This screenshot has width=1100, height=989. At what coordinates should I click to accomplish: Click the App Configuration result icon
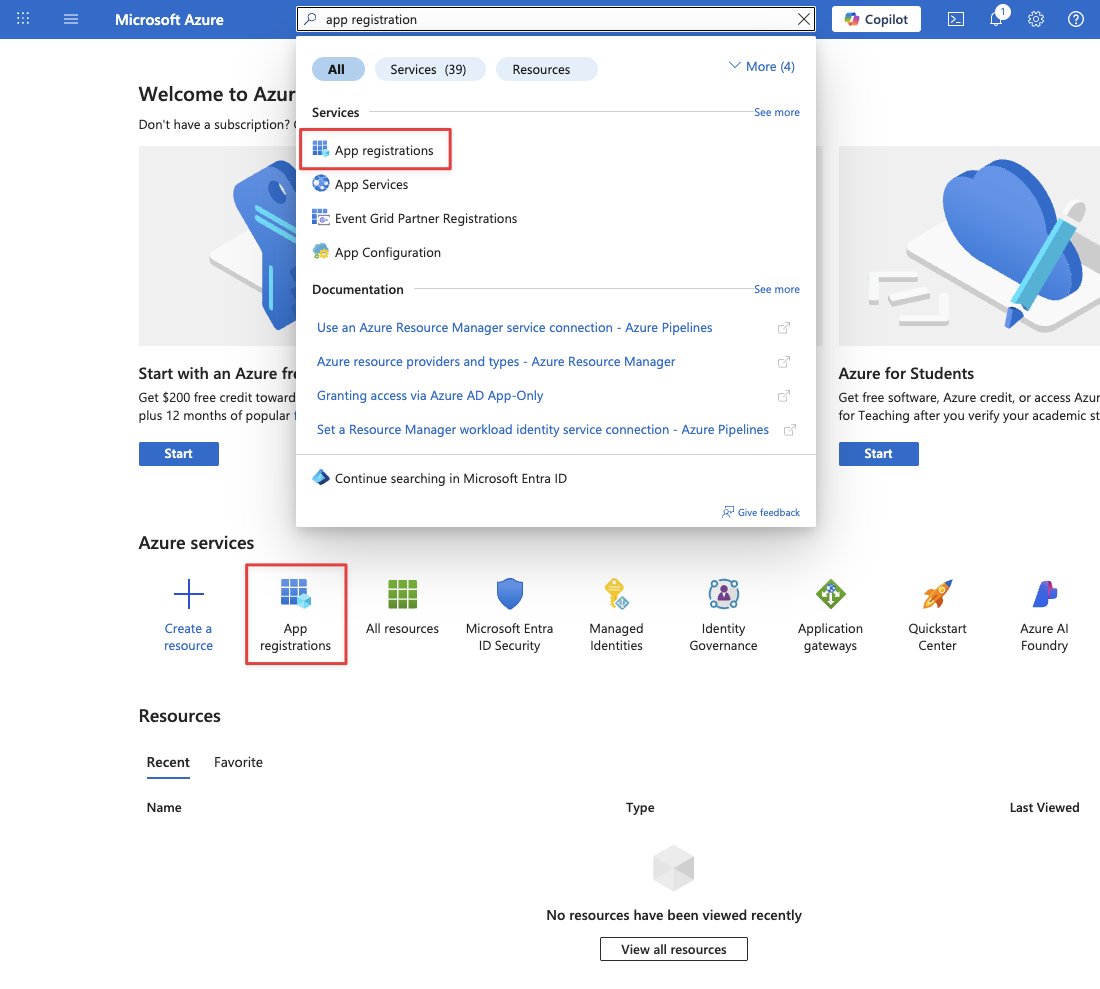coord(321,251)
